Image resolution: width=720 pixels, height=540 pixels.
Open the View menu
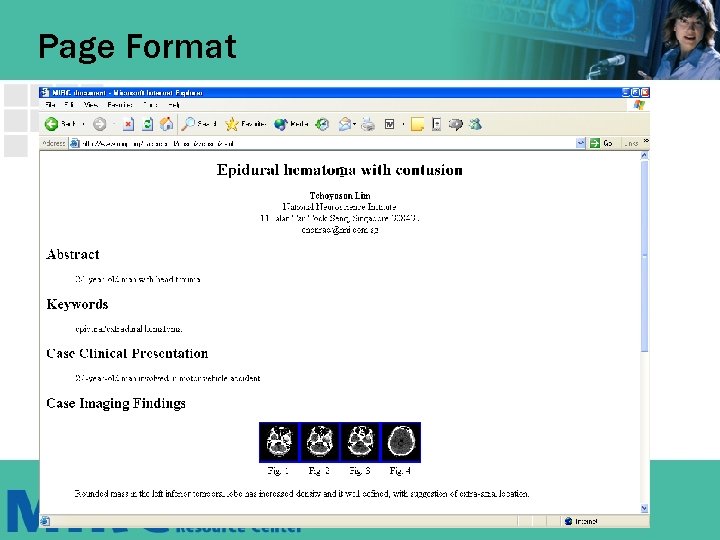pyautogui.click(x=91, y=105)
